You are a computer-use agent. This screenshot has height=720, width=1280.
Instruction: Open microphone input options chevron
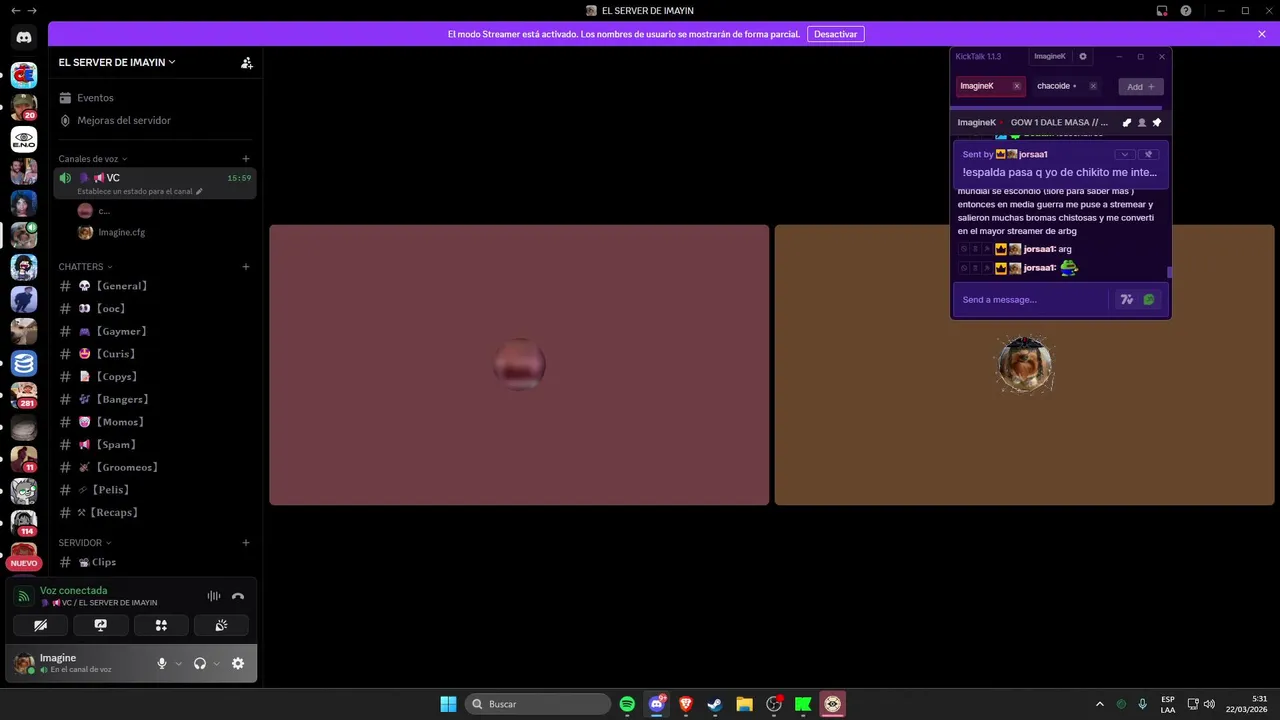[x=179, y=664]
